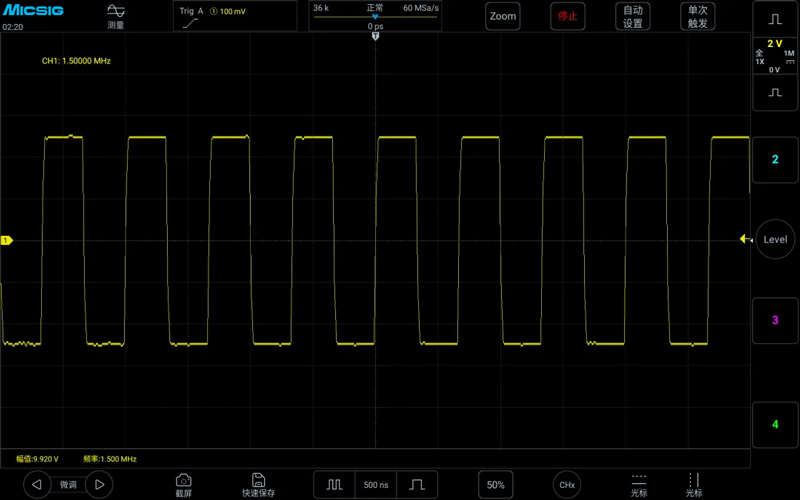Tap the quick save floppy disk icon
Screen dimensions: 800x500
pyautogui.click(x=259, y=480)
